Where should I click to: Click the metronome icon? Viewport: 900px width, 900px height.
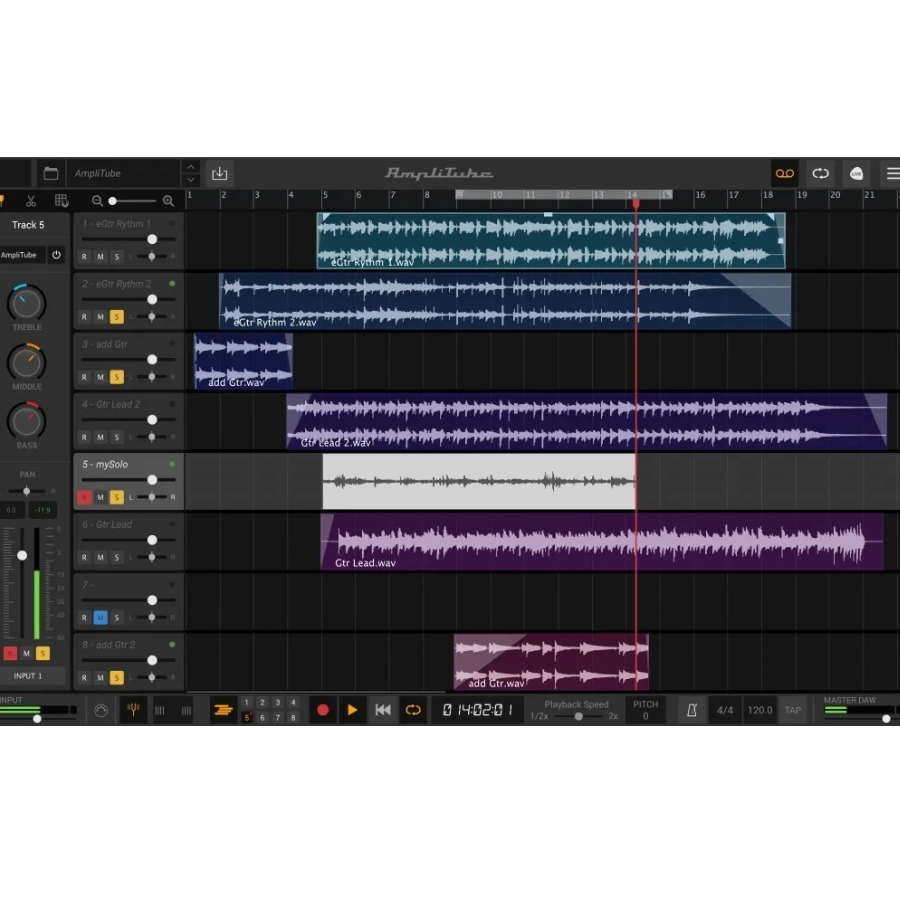[x=691, y=710]
